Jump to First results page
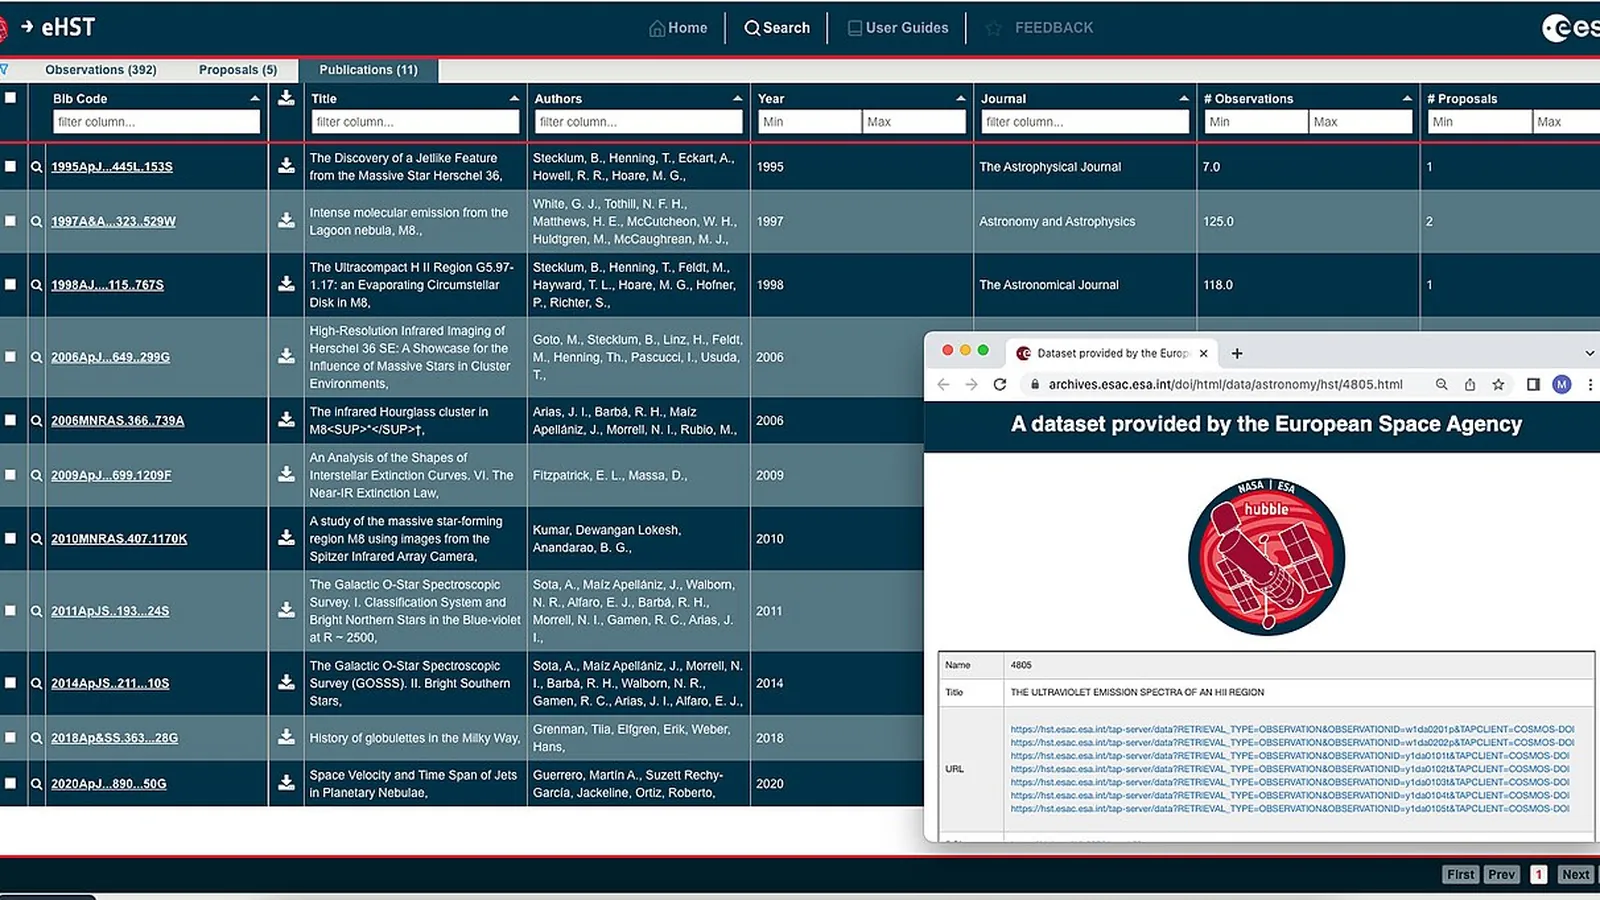The image size is (1600, 900). point(1460,874)
